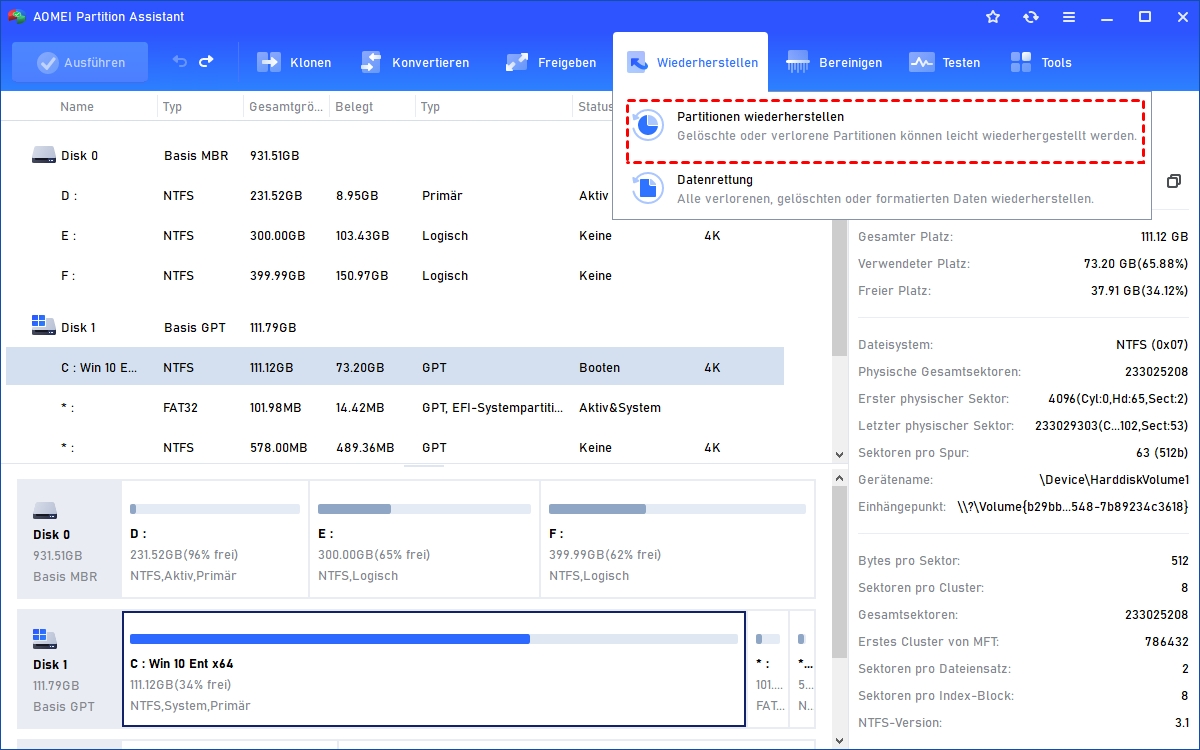
Task: Click the disk map scrollbar up arrow
Action: click(839, 480)
